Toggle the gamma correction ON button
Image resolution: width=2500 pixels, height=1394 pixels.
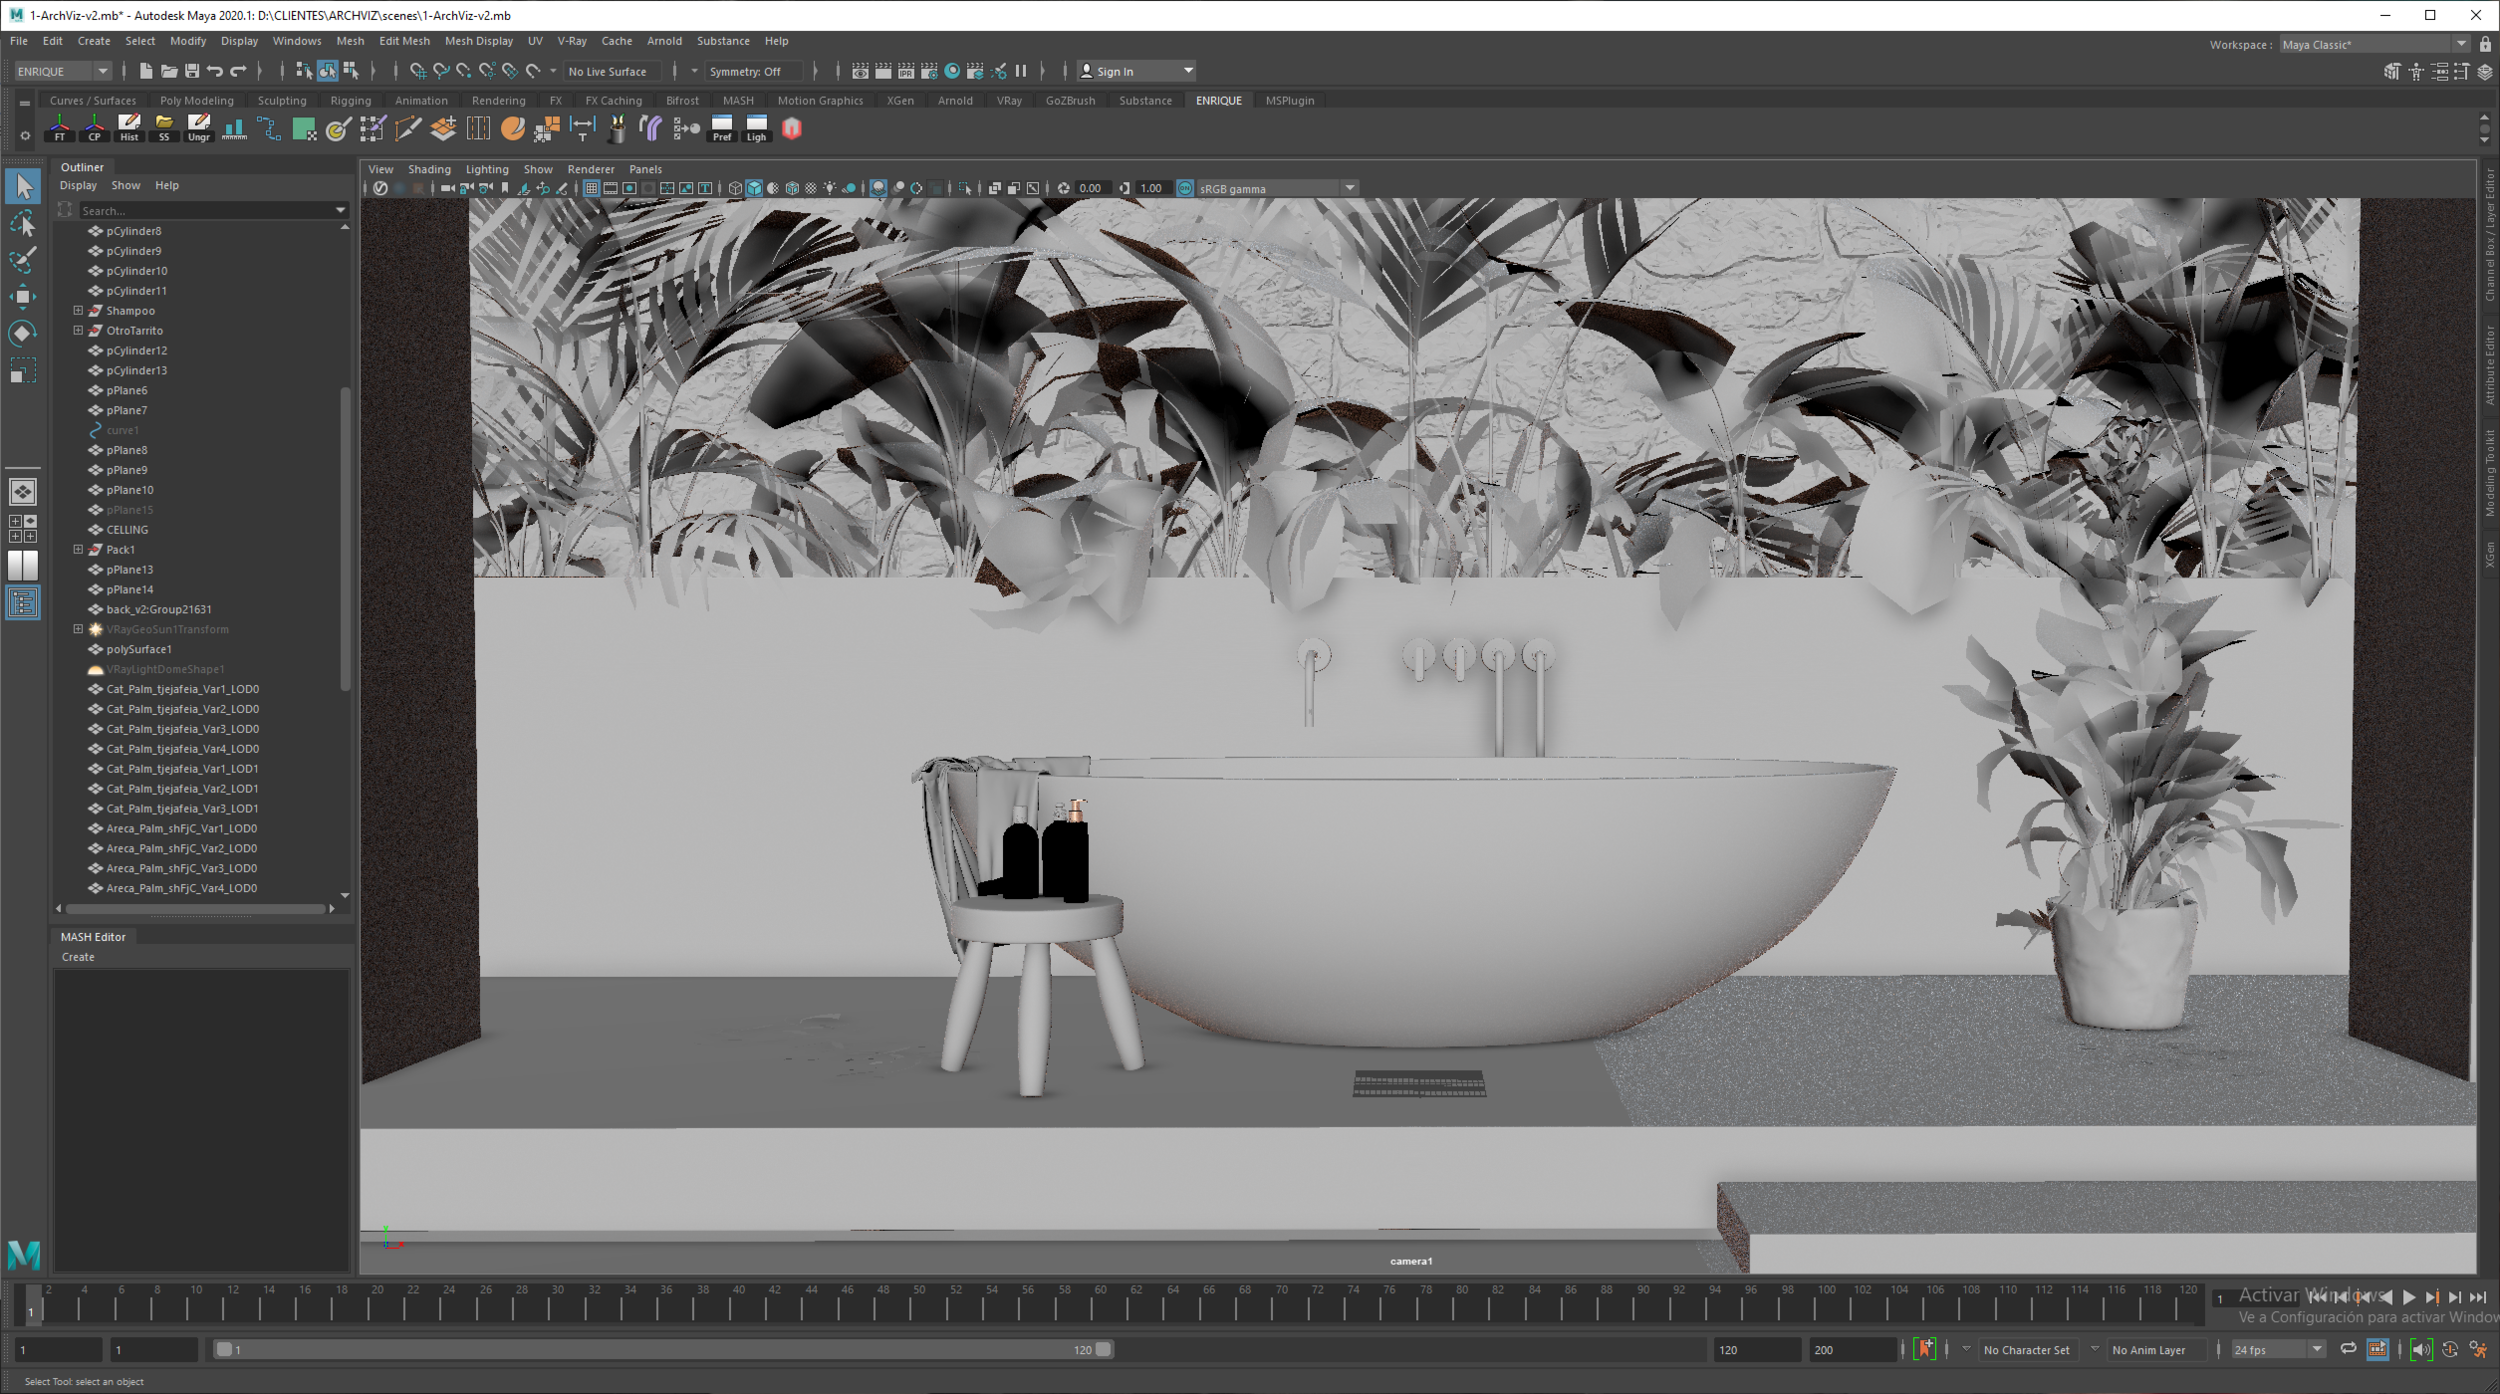(x=1183, y=188)
